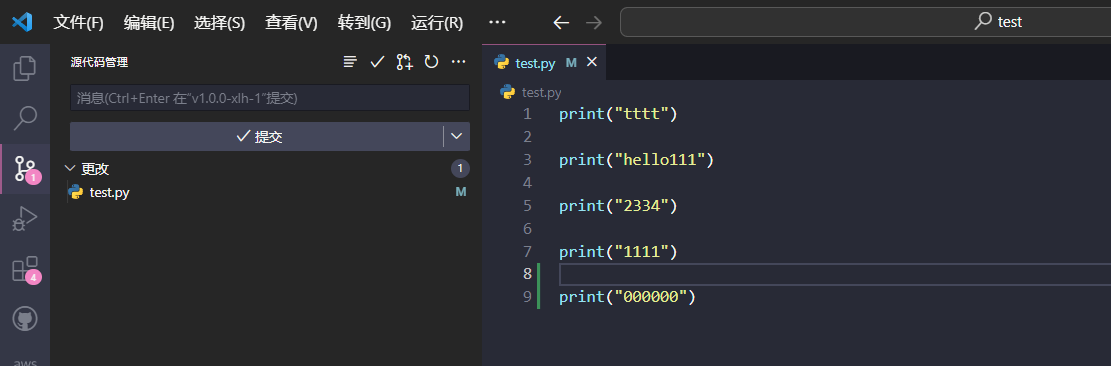Click line number 5 in the gutter
Viewport: 1111px width, 366px height.
tap(526, 206)
